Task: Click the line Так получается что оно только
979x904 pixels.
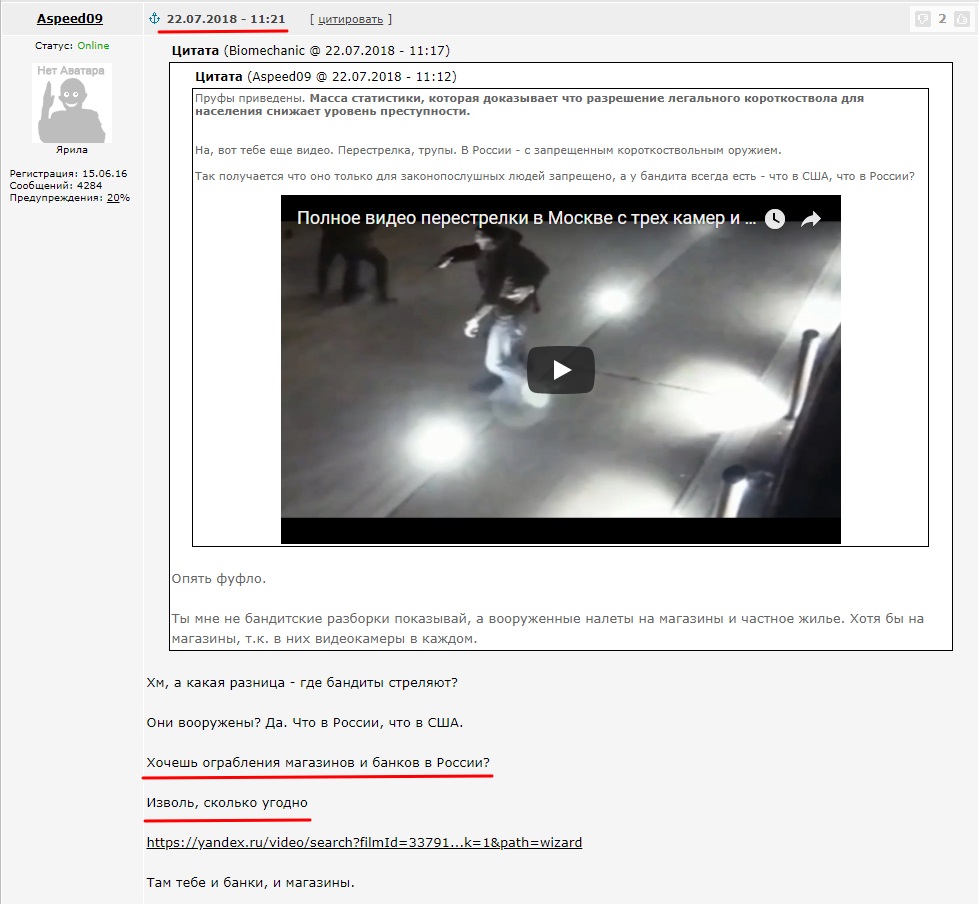Action: (554, 176)
